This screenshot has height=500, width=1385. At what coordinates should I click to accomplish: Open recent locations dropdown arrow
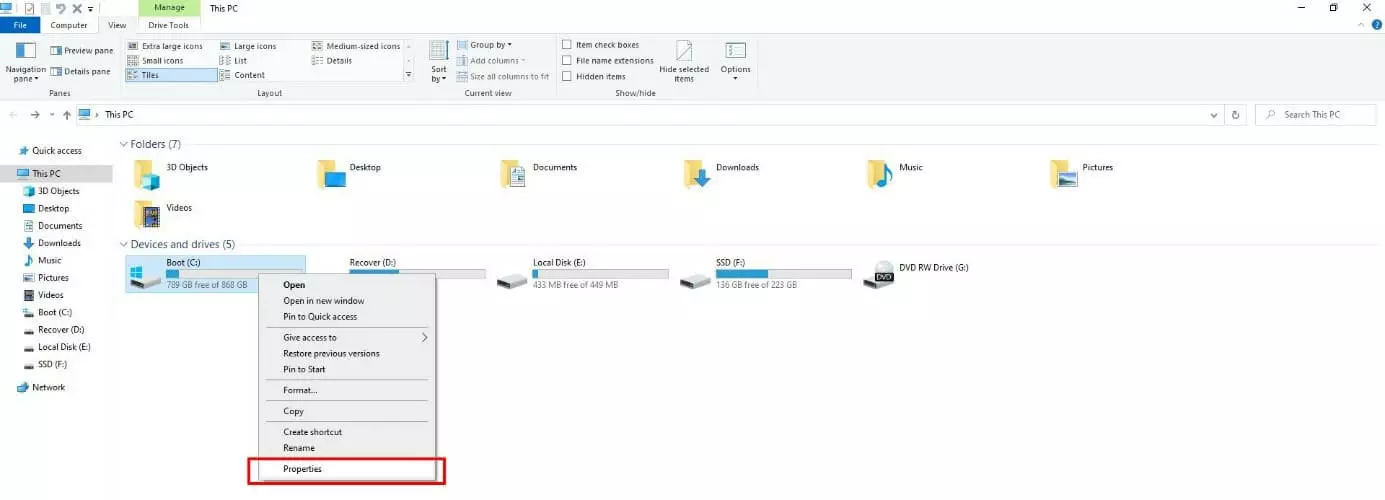52,115
